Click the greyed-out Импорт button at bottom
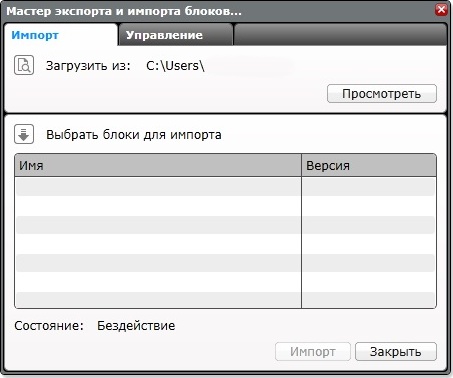This screenshot has height=378, width=453. [x=313, y=352]
